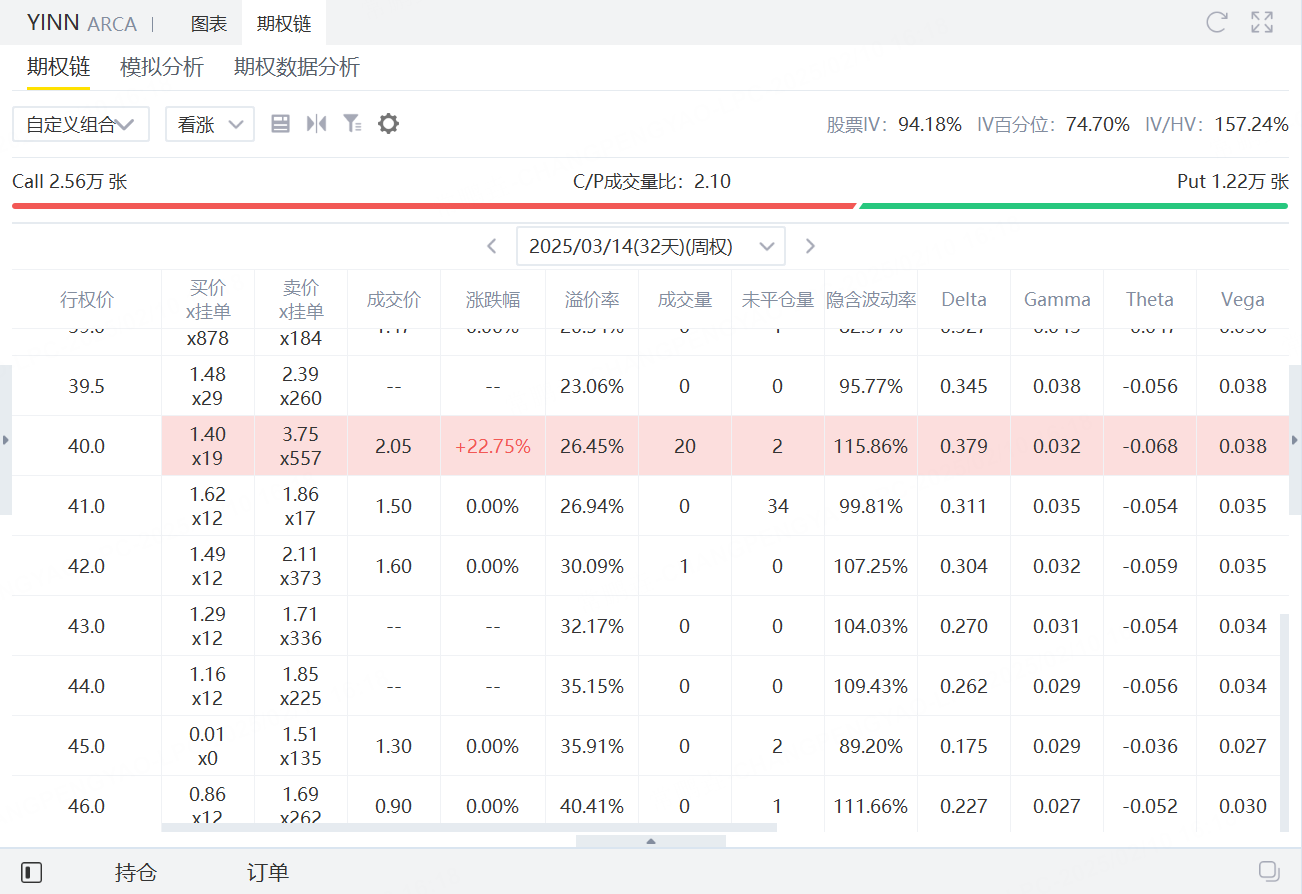This screenshot has width=1302, height=894.
Task: Go to next expiration date arrow
Action: (810, 246)
